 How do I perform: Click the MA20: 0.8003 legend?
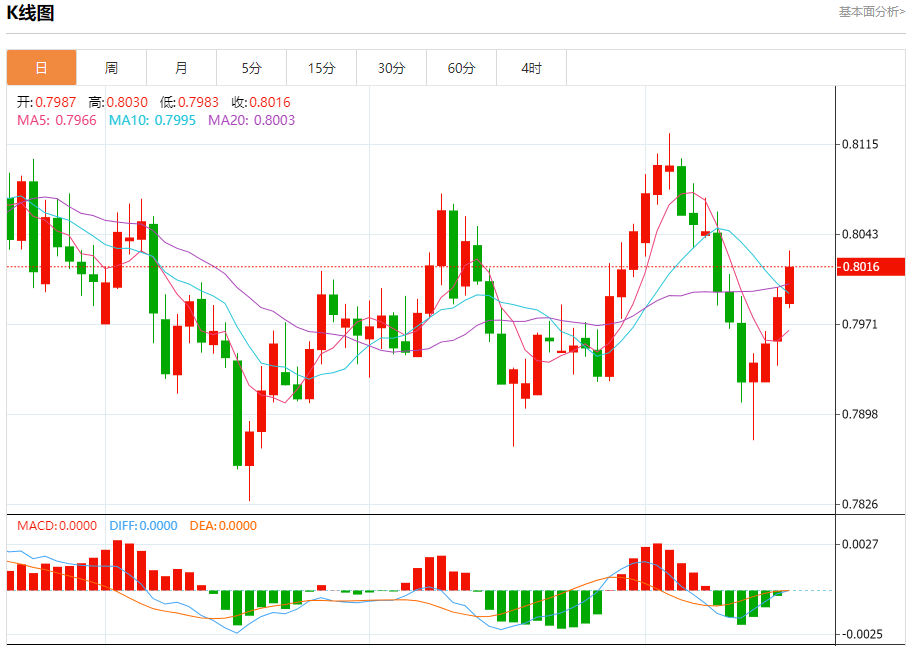pyautogui.click(x=251, y=120)
